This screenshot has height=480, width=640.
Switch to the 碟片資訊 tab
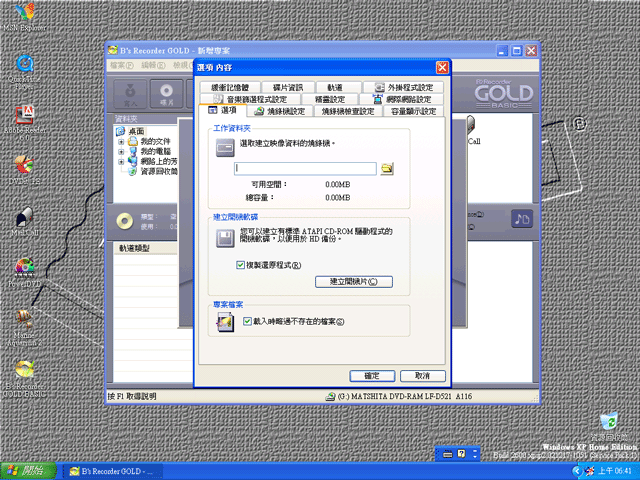pos(288,87)
